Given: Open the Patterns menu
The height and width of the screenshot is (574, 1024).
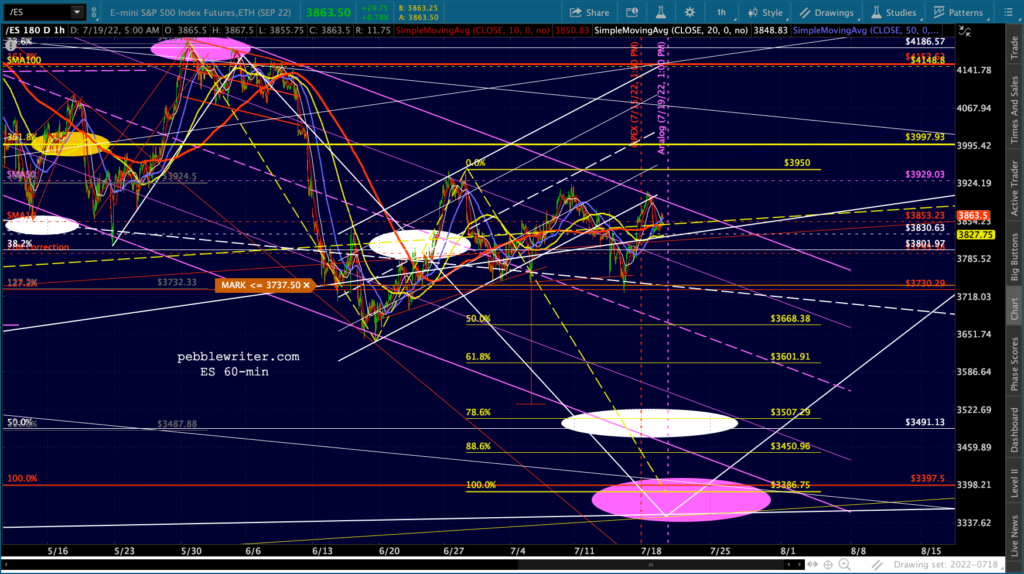Looking at the screenshot, I should click(x=959, y=12).
